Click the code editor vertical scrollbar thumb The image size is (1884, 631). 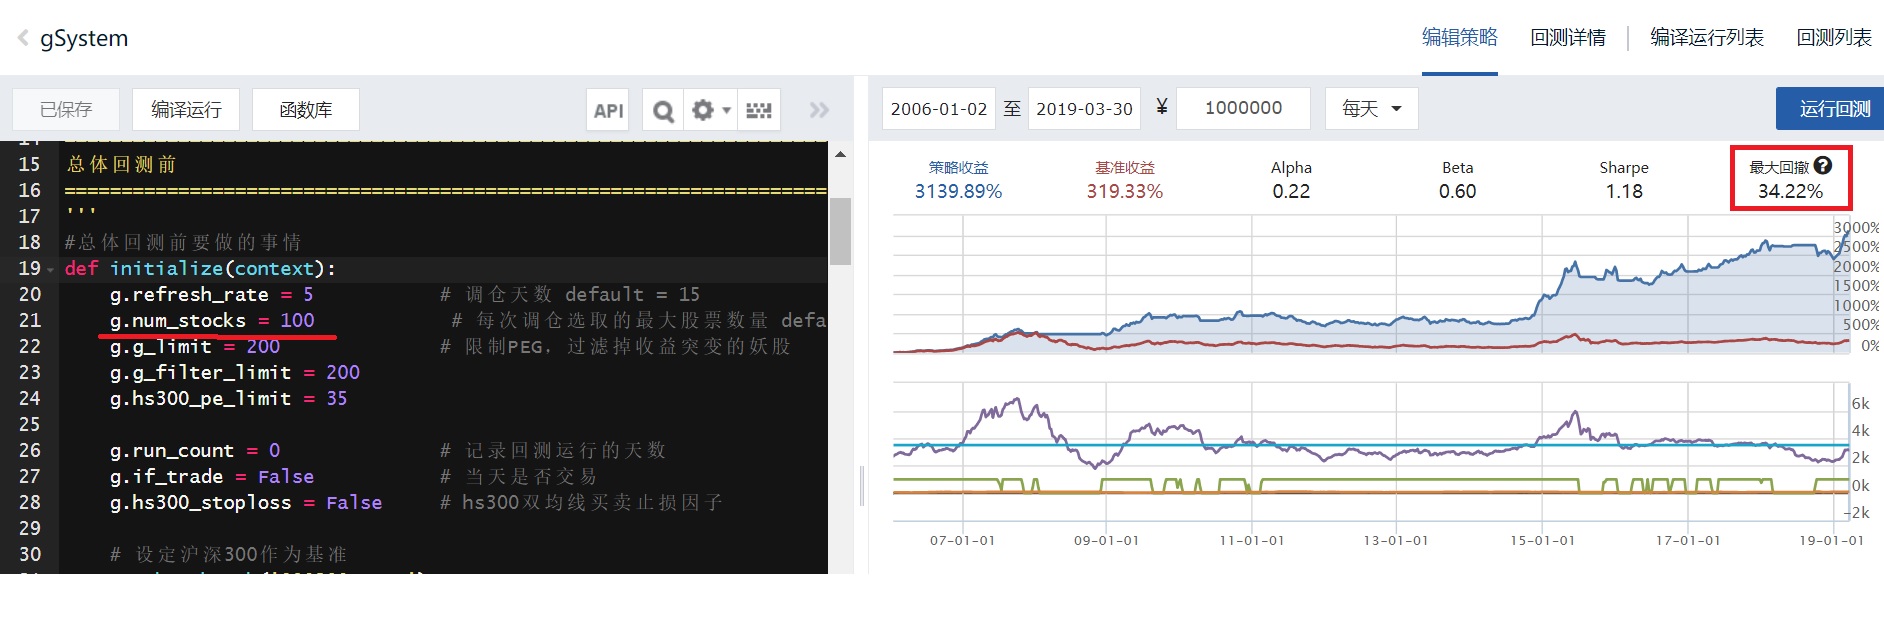coord(840,230)
